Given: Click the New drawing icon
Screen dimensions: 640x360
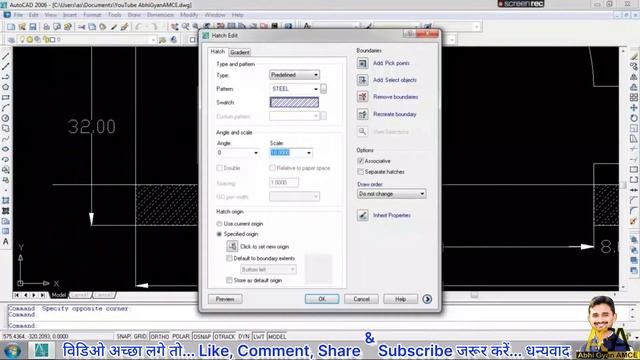Looking at the screenshot, I should (11, 27).
